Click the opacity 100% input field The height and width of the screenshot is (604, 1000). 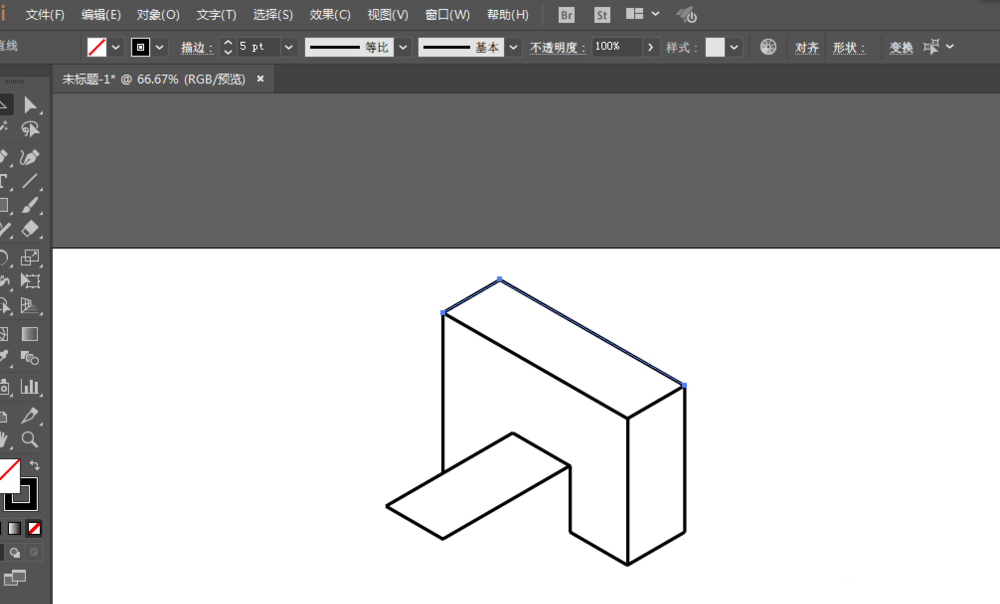[x=617, y=47]
